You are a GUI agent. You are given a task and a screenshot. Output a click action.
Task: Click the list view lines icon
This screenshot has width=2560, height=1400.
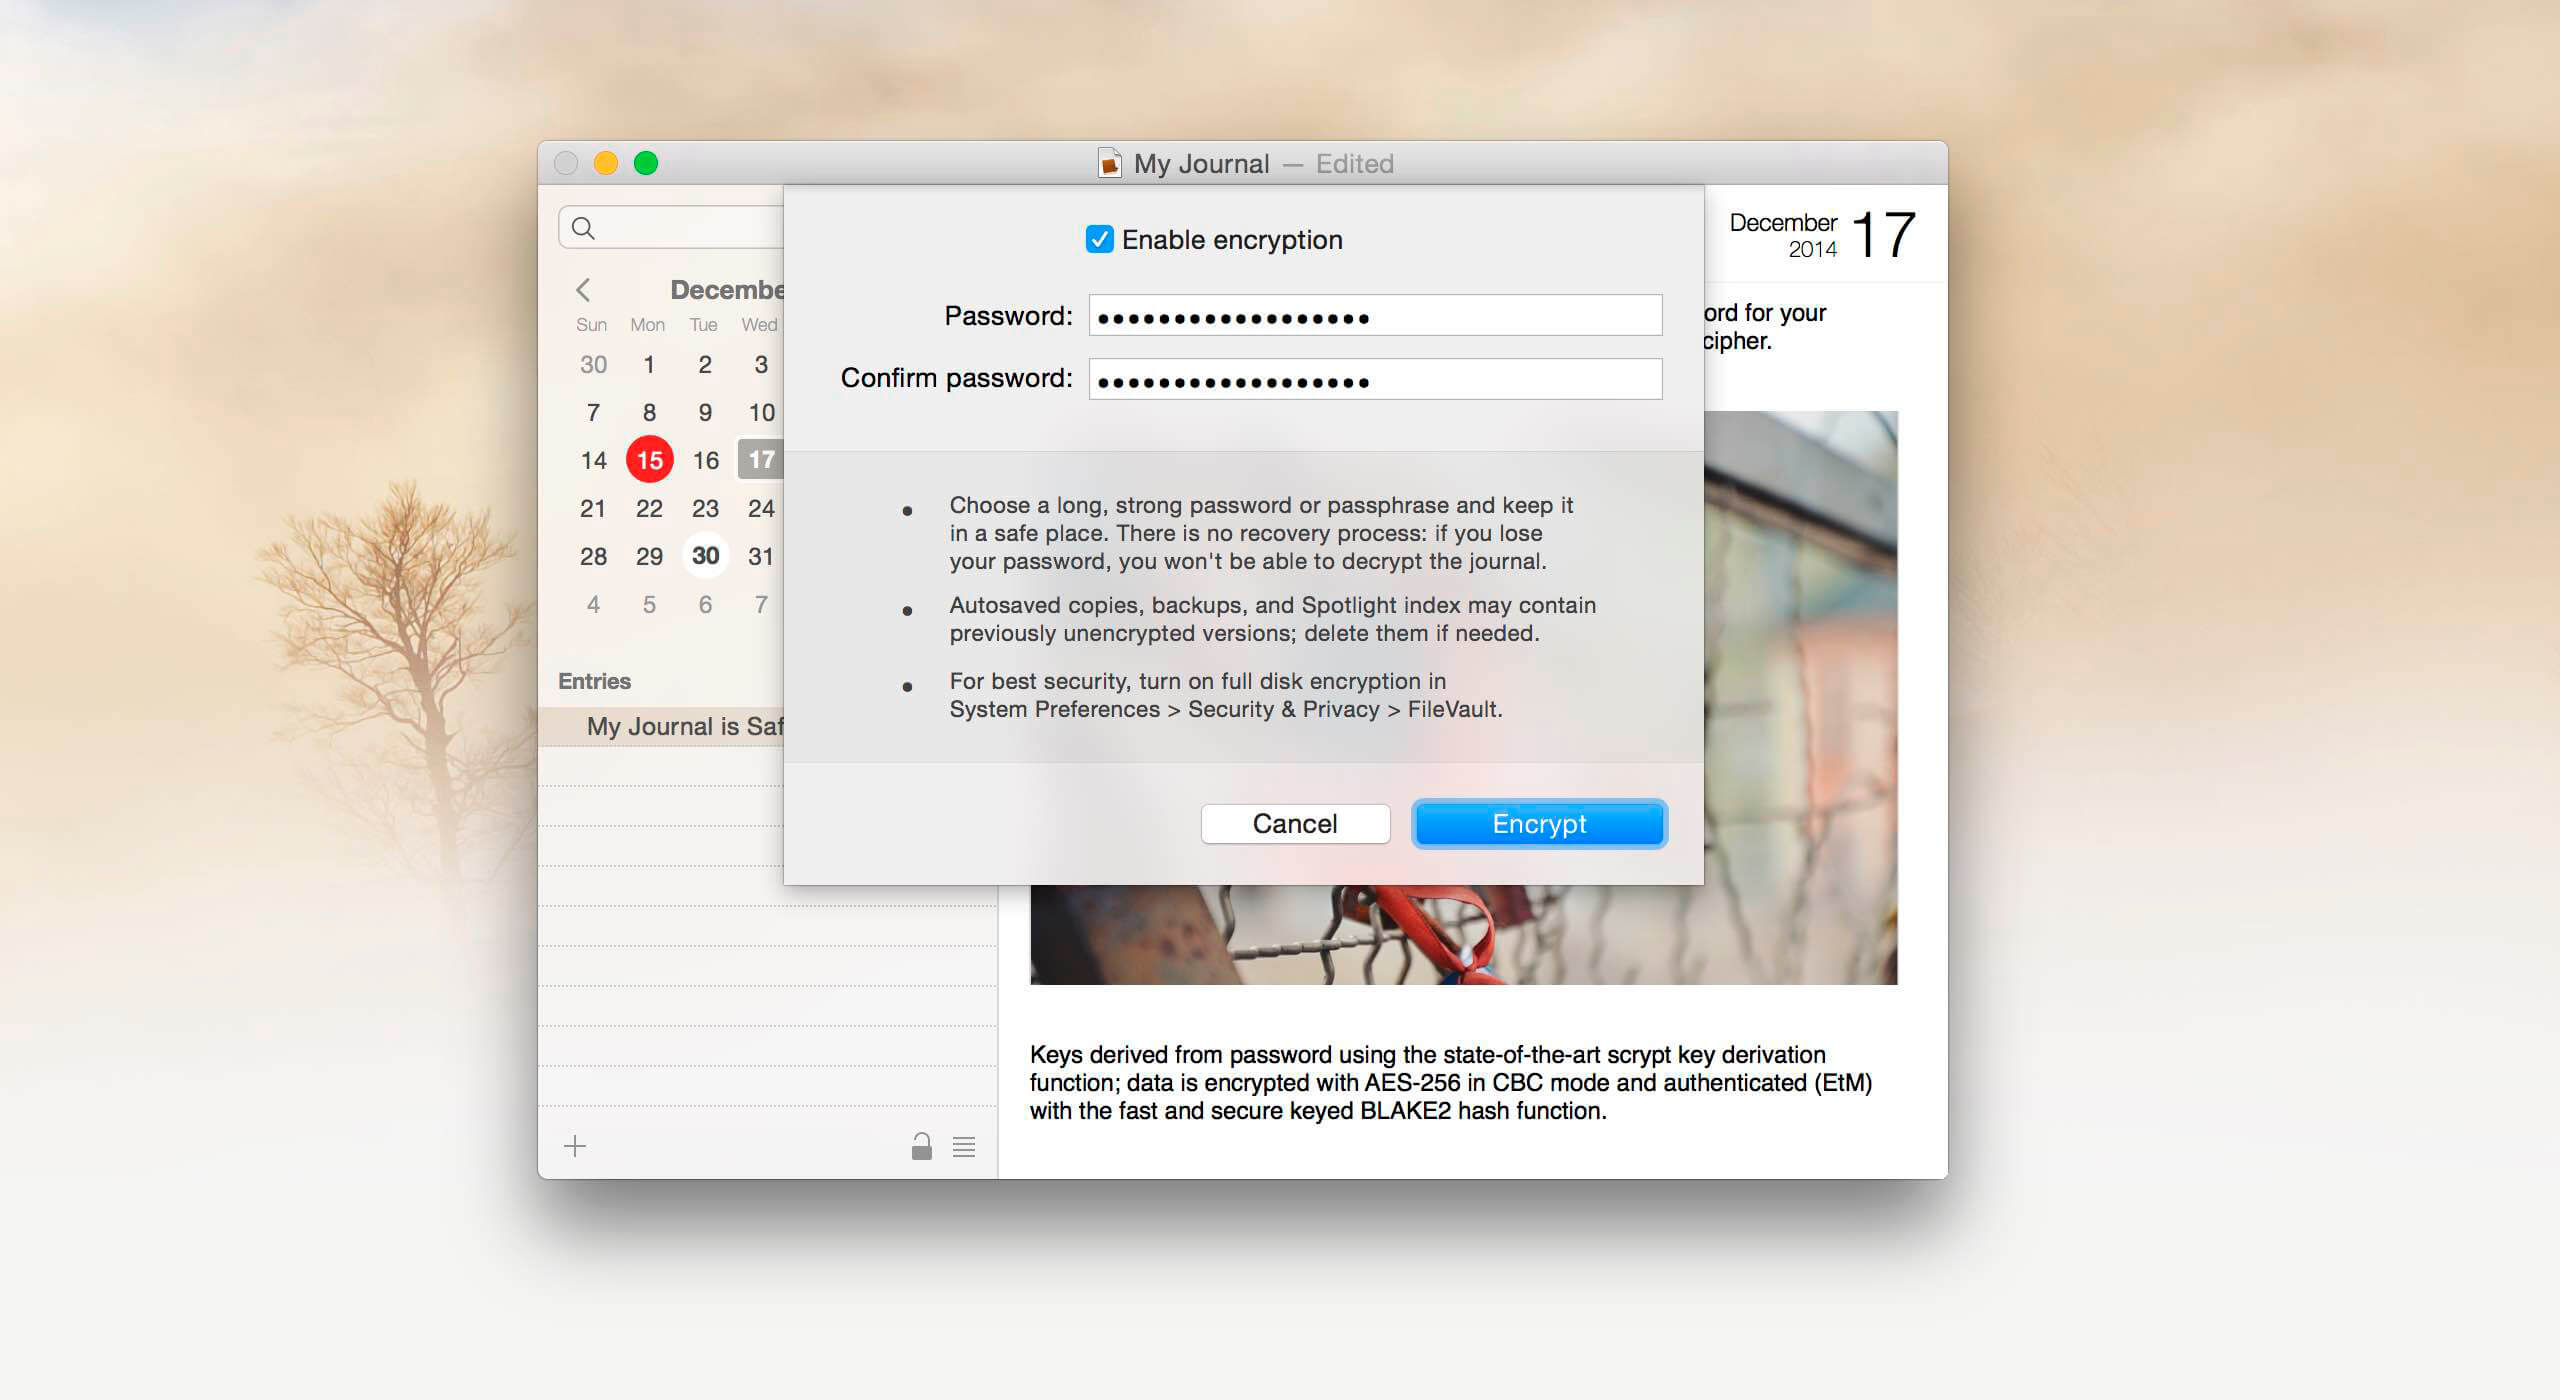point(964,1147)
